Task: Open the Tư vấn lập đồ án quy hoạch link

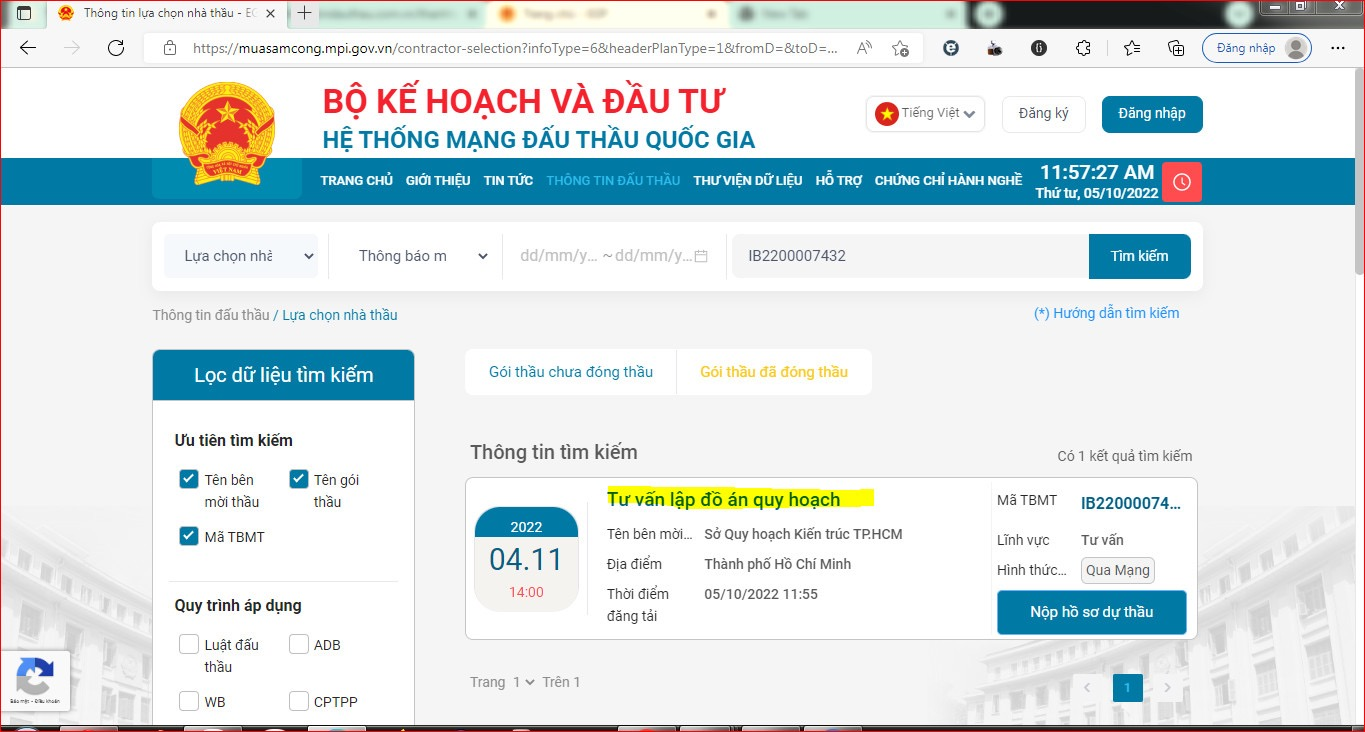Action: tap(724, 499)
